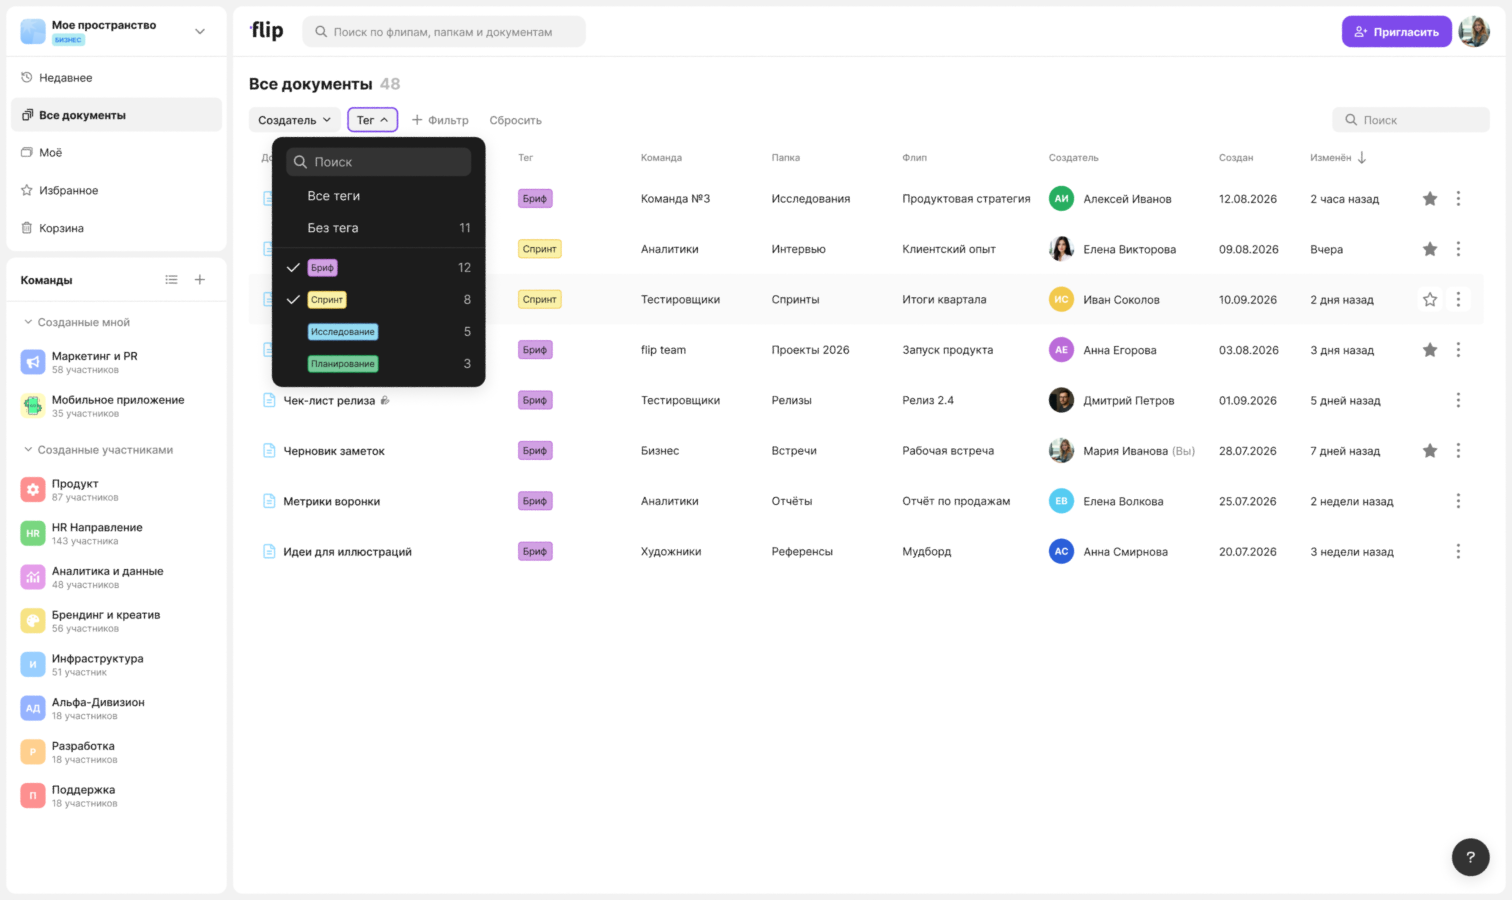The height and width of the screenshot is (900, 1512).
Task: Open more options for Елена Волкова row
Action: [x=1458, y=501]
